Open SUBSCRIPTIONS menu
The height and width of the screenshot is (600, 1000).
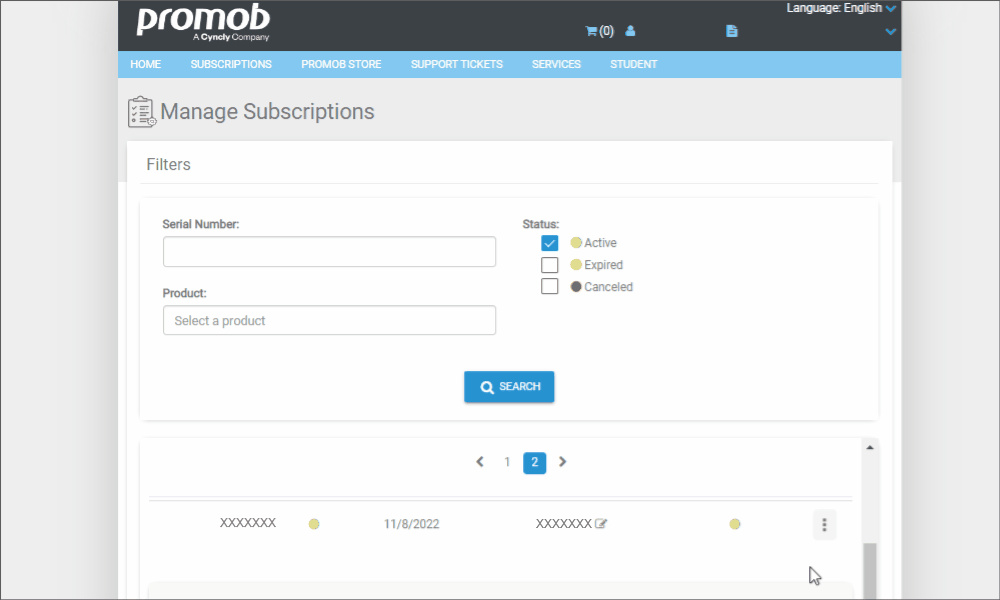click(231, 64)
